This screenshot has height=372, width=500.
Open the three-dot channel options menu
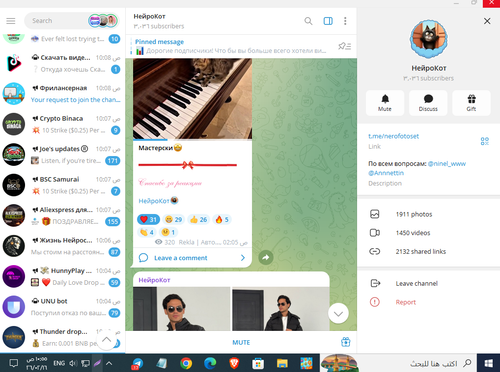(345, 21)
